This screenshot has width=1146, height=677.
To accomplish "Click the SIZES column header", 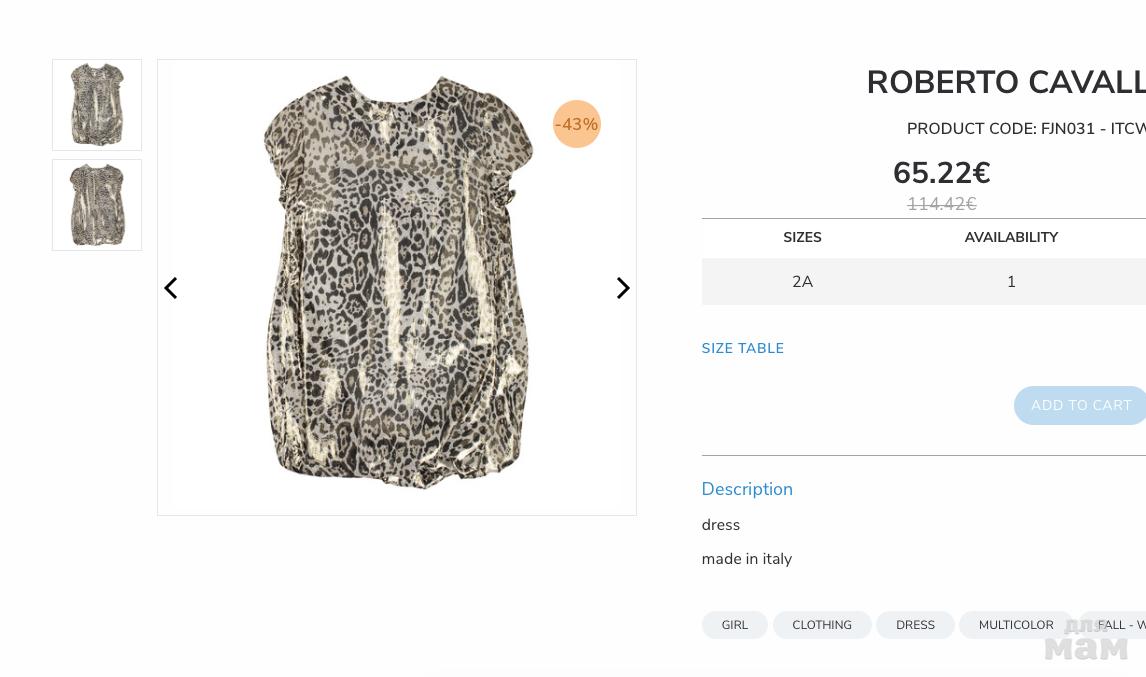I will pos(802,238).
